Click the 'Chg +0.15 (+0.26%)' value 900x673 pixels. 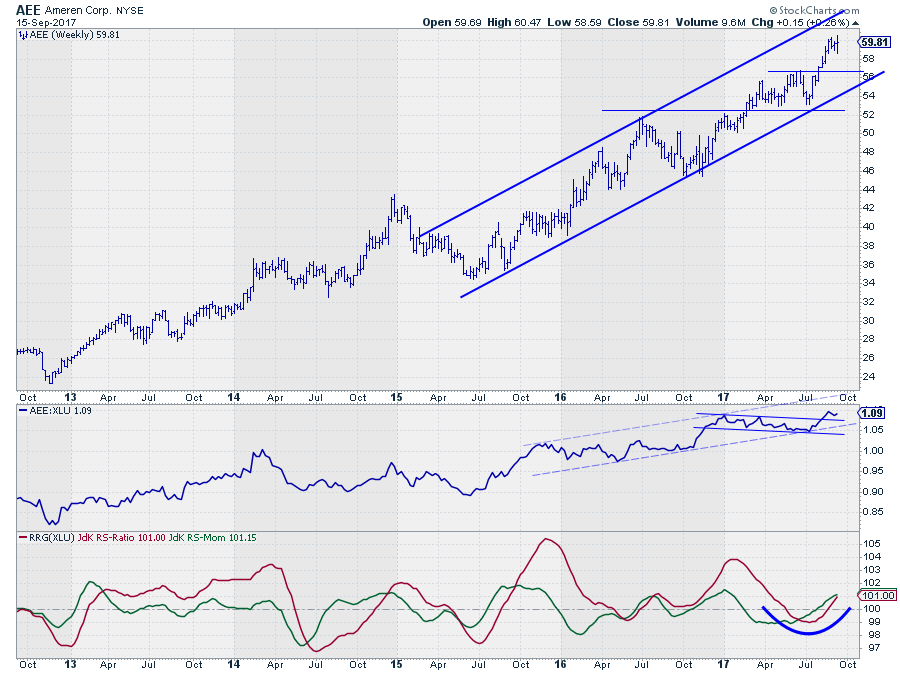click(x=800, y=22)
